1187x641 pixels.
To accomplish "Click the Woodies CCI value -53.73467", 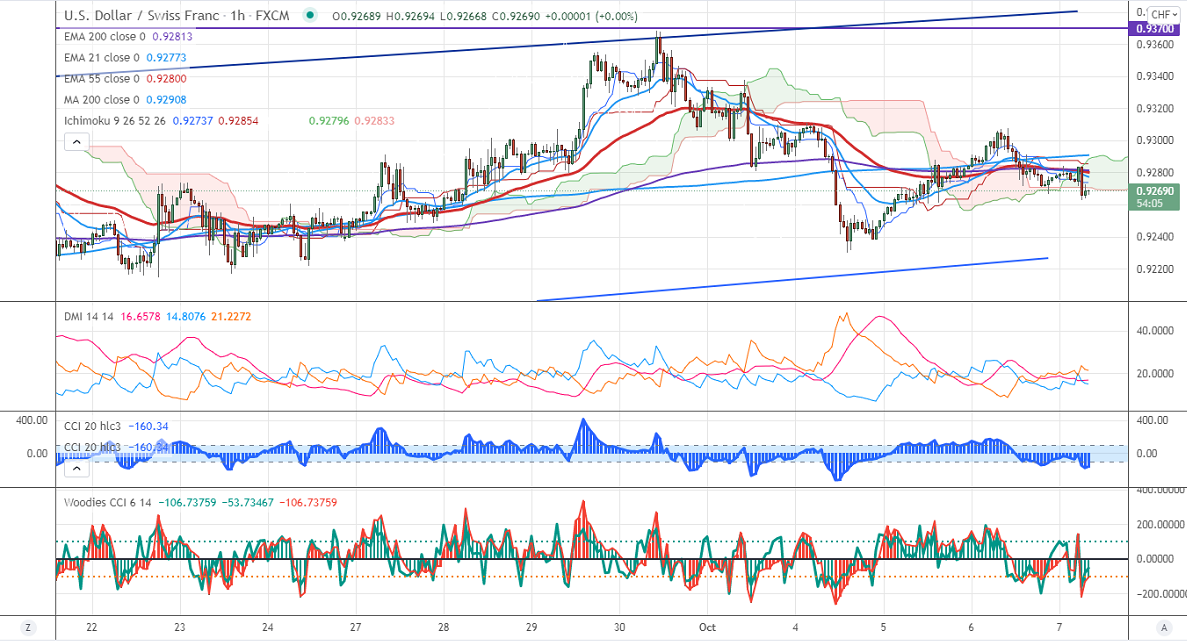I will 247,503.
